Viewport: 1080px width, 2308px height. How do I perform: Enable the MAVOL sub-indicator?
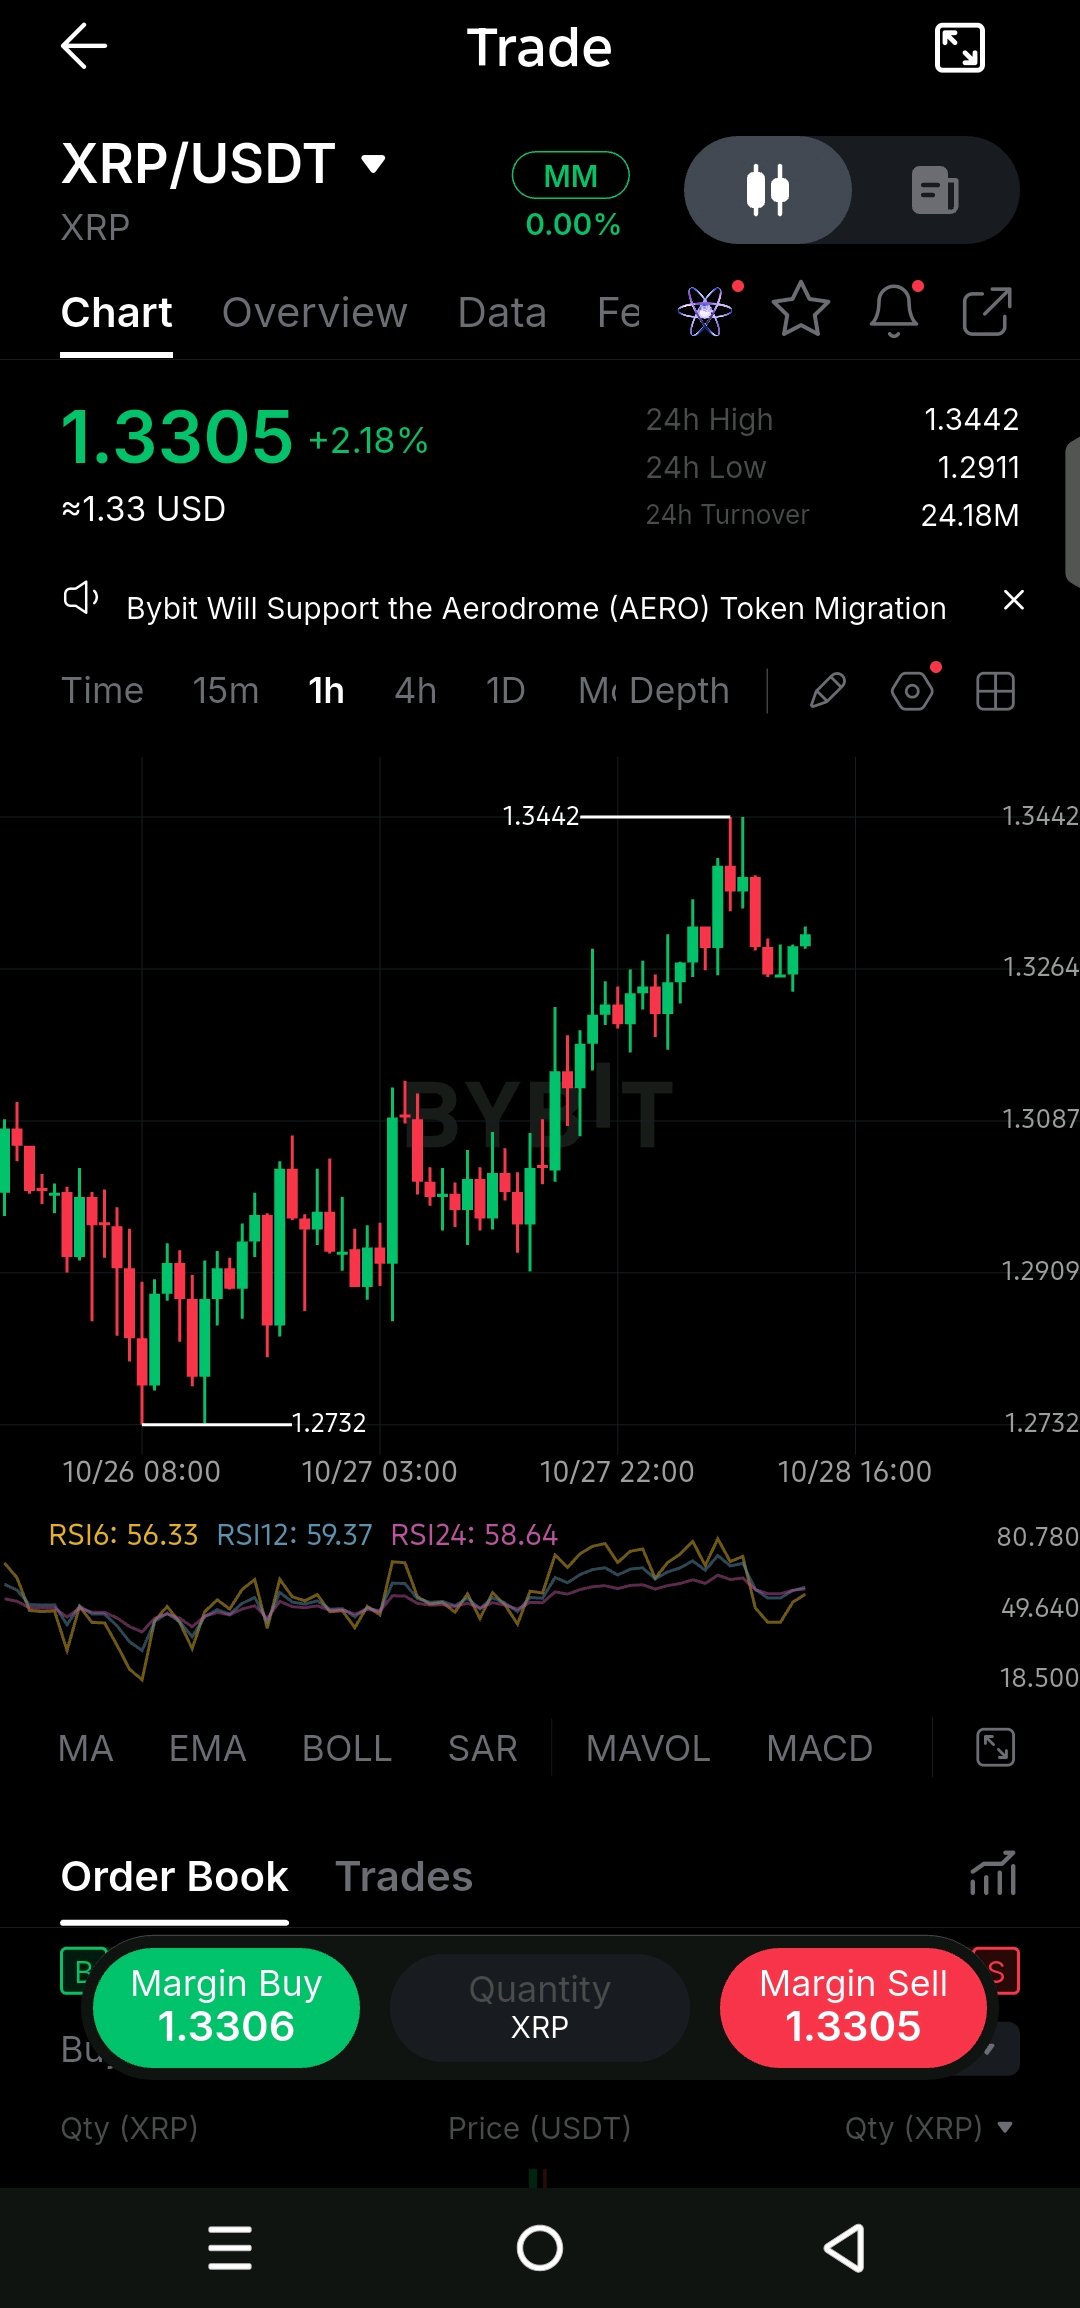(x=648, y=1749)
